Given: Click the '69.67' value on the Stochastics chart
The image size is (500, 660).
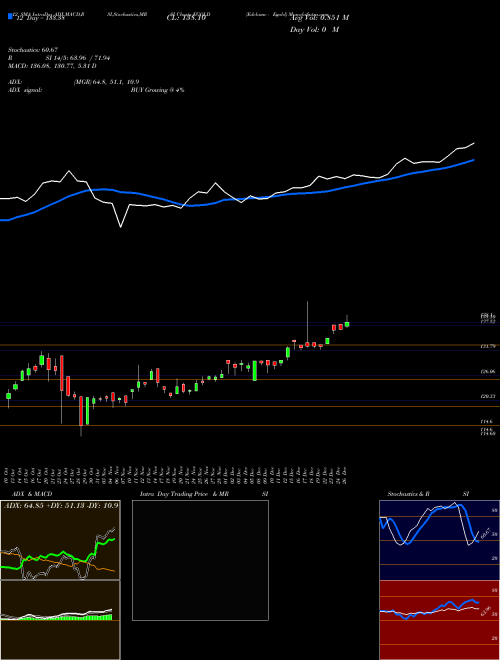Looking at the screenshot, I should tap(484, 534).
